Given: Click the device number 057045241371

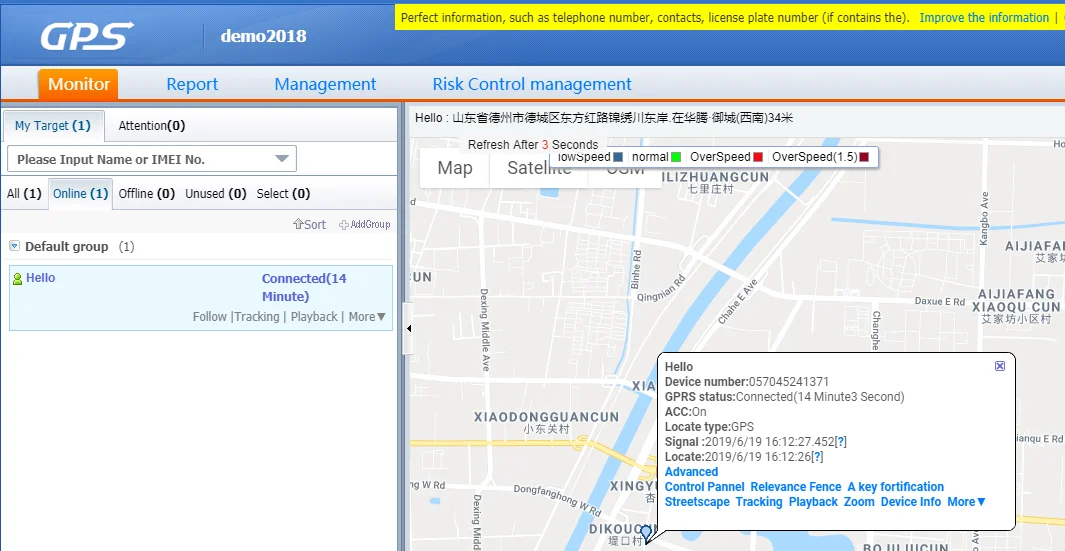Looking at the screenshot, I should click(789, 382).
